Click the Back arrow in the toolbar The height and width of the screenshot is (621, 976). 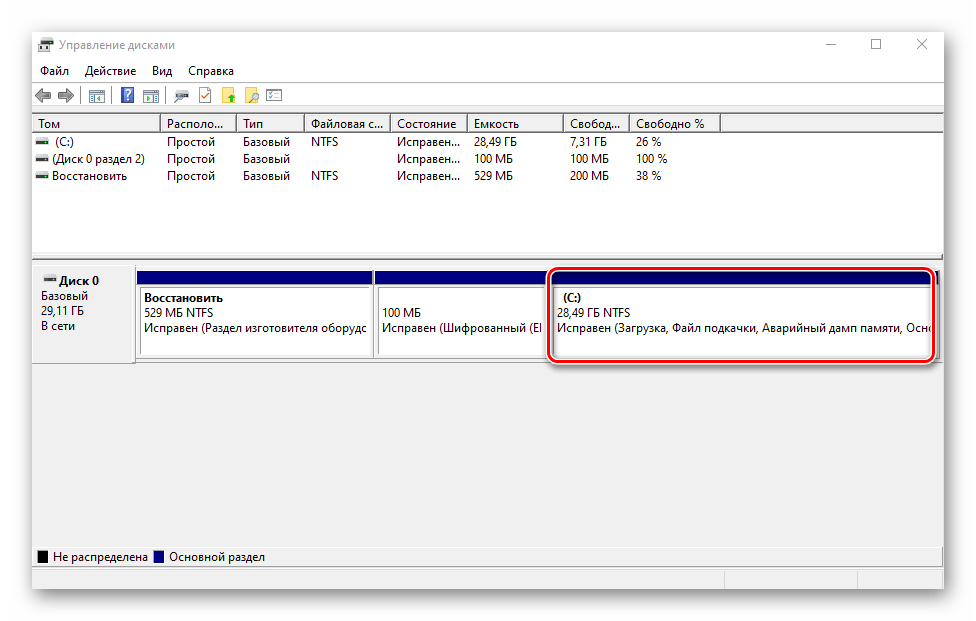tap(43, 96)
